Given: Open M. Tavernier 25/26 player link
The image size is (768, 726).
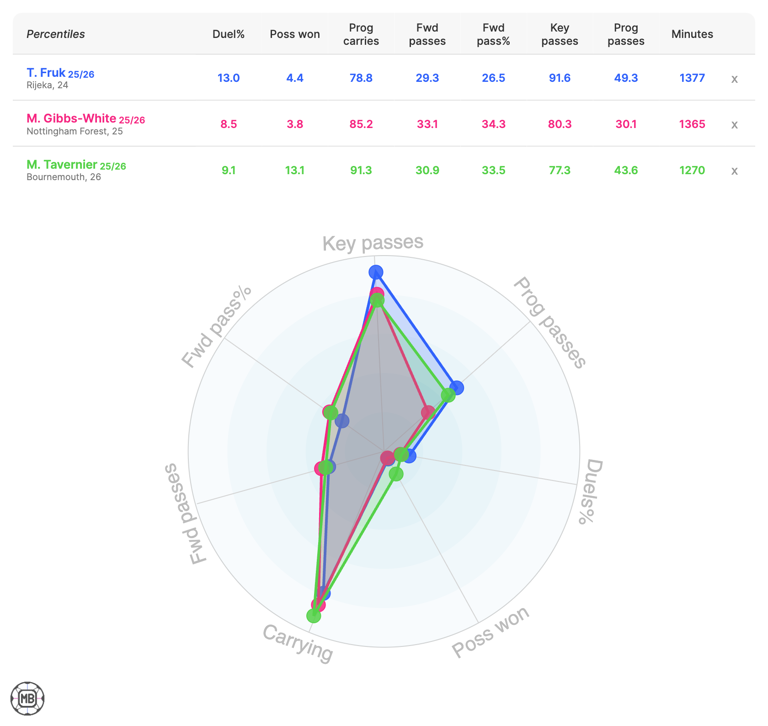Looking at the screenshot, I should click(x=76, y=165).
